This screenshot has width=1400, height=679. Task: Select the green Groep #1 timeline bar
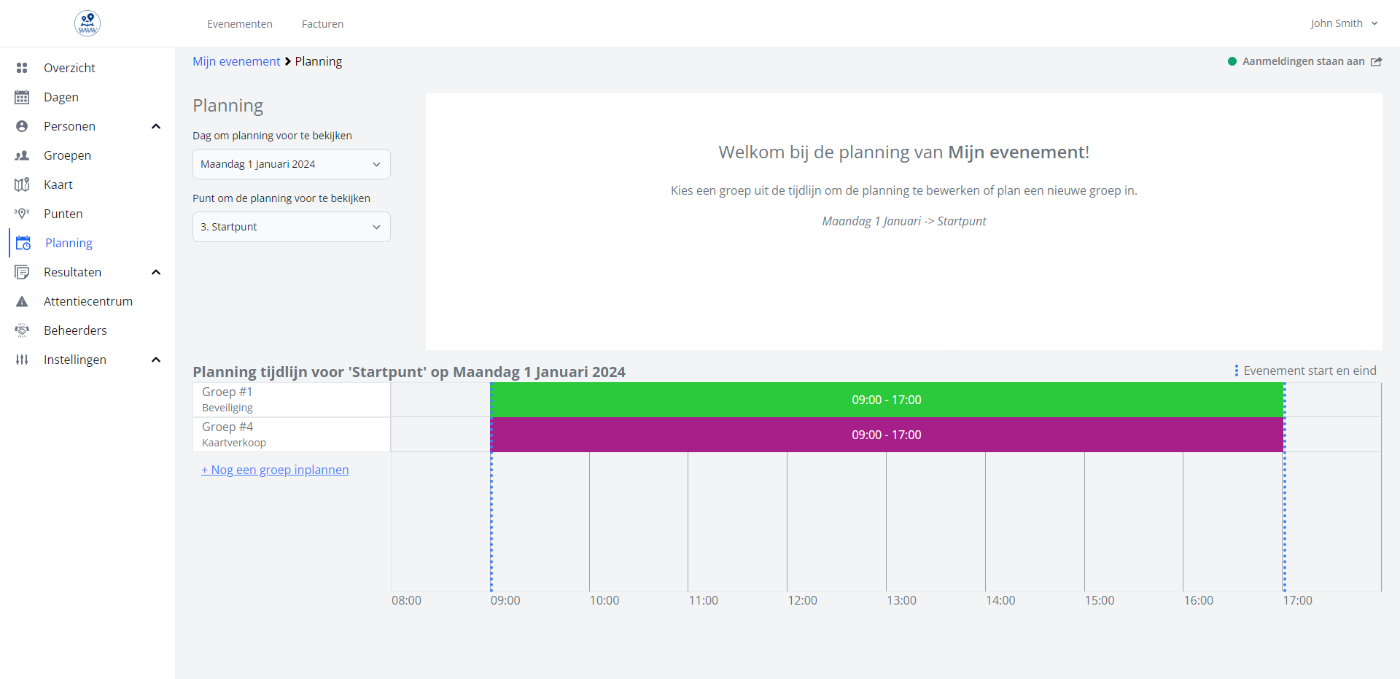pos(887,399)
